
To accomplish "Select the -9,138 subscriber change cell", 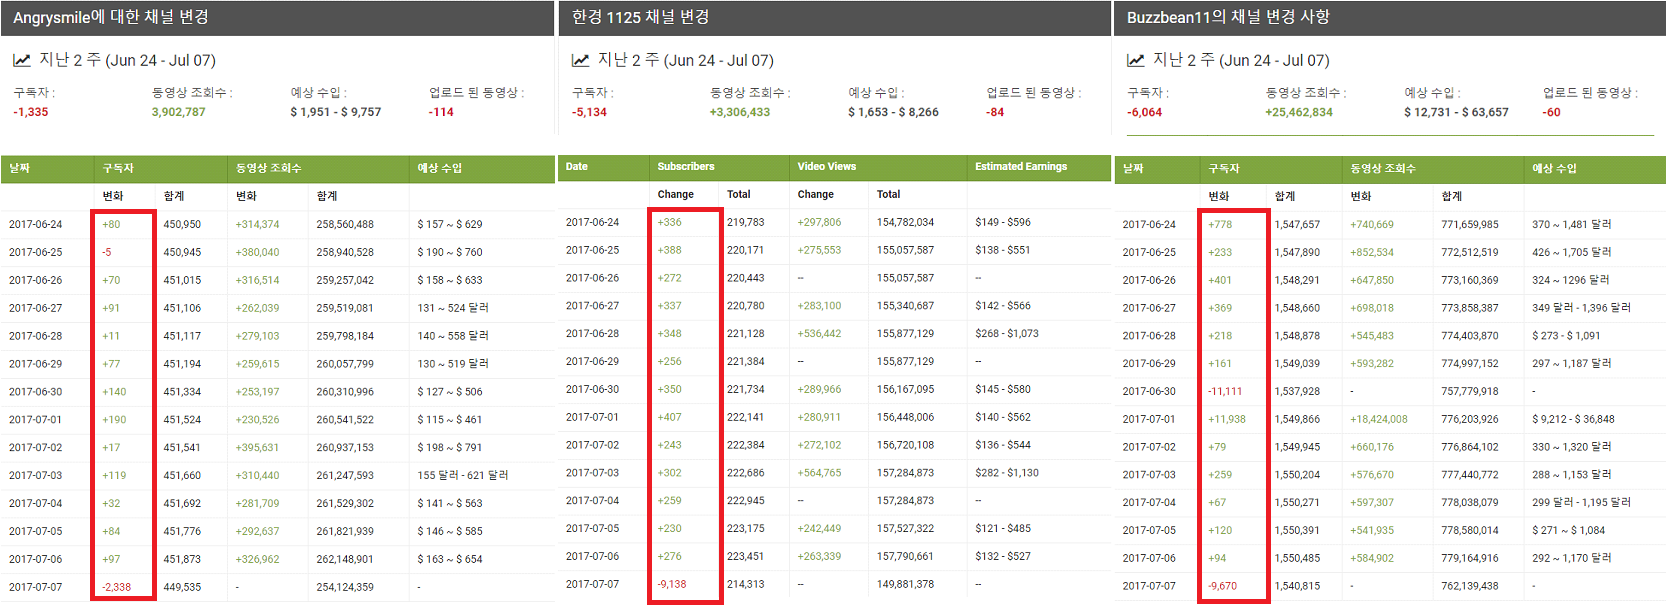I will pyautogui.click(x=672, y=584).
